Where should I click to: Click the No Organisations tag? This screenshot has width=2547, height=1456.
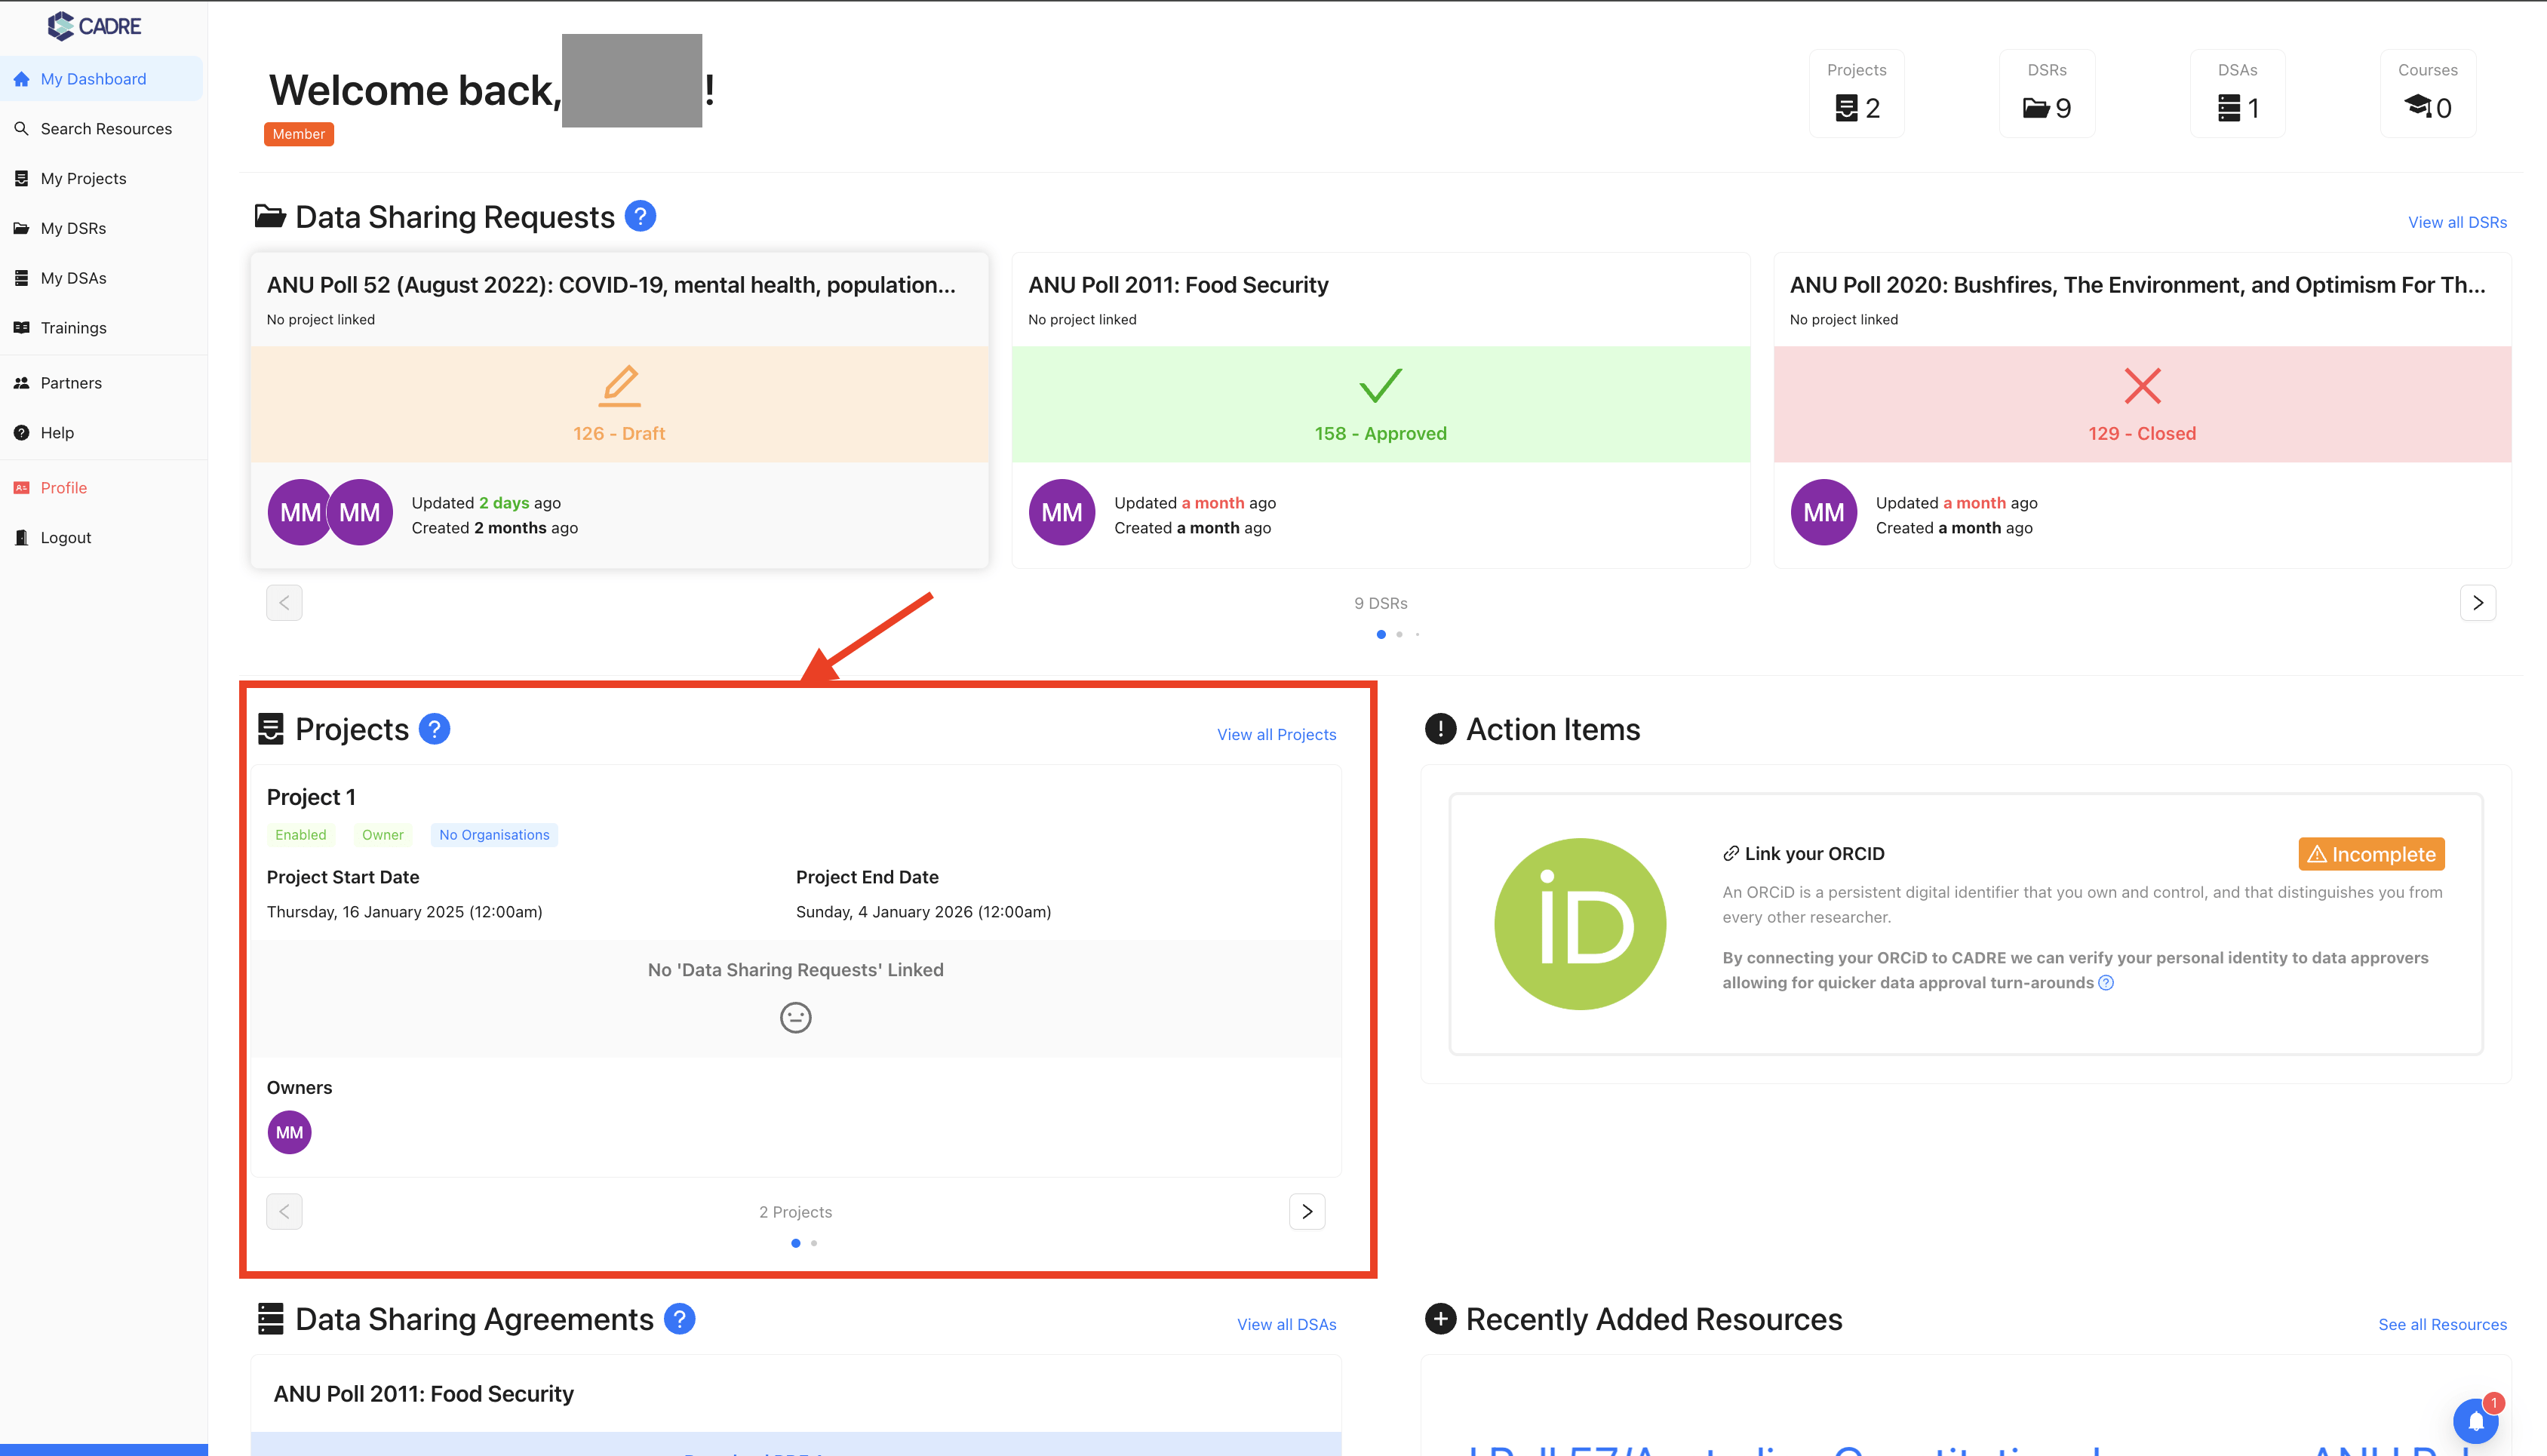[x=494, y=835]
